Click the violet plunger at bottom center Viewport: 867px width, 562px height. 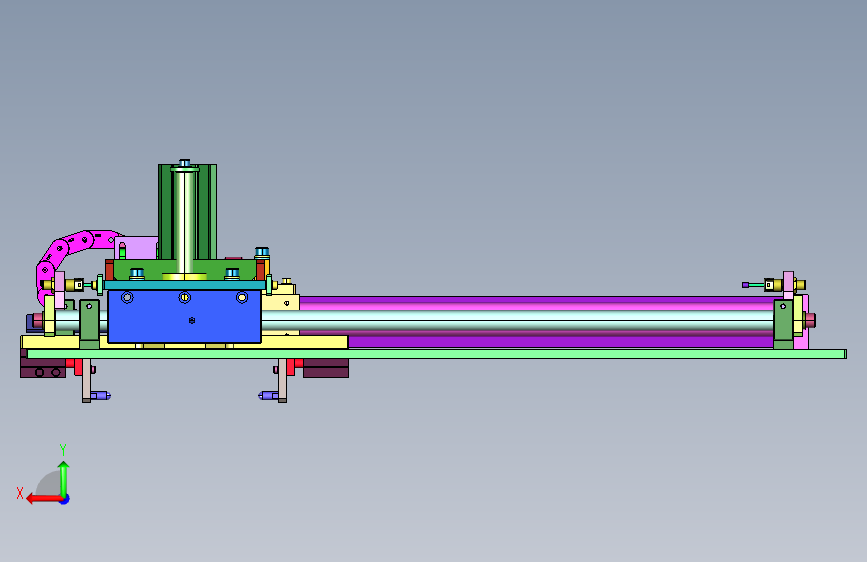click(268, 396)
